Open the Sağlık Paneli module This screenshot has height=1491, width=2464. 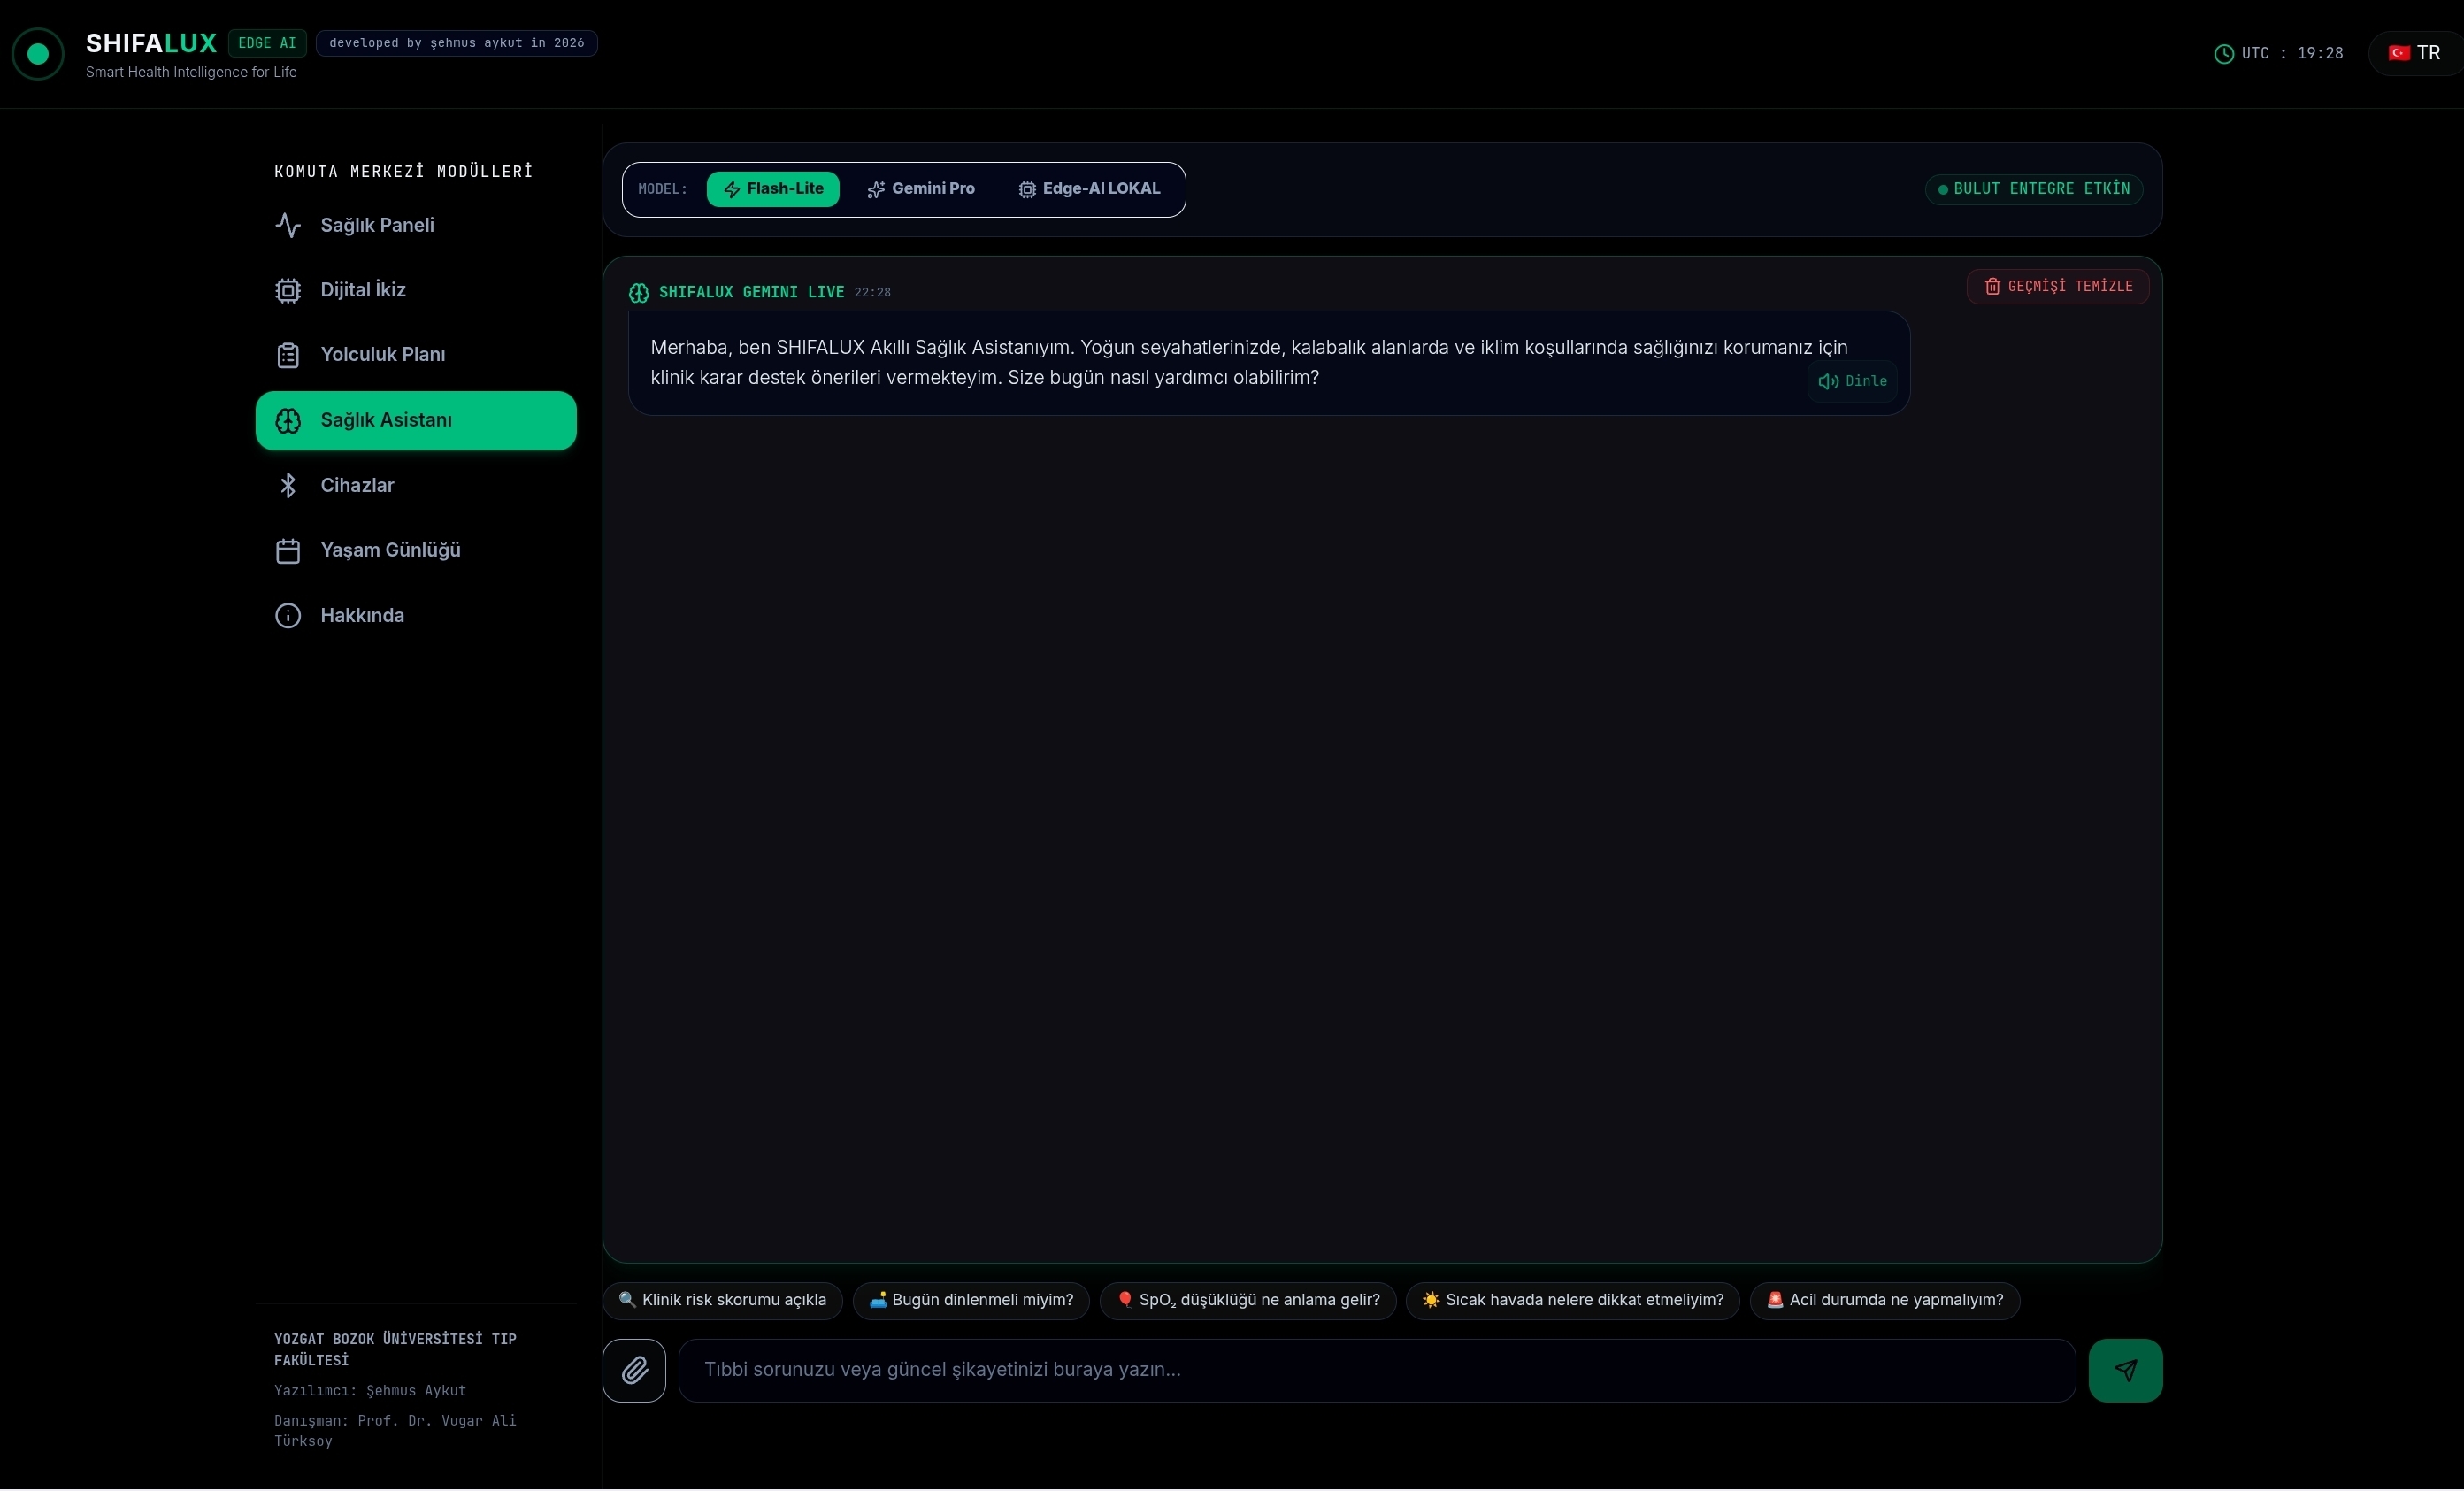click(416, 226)
